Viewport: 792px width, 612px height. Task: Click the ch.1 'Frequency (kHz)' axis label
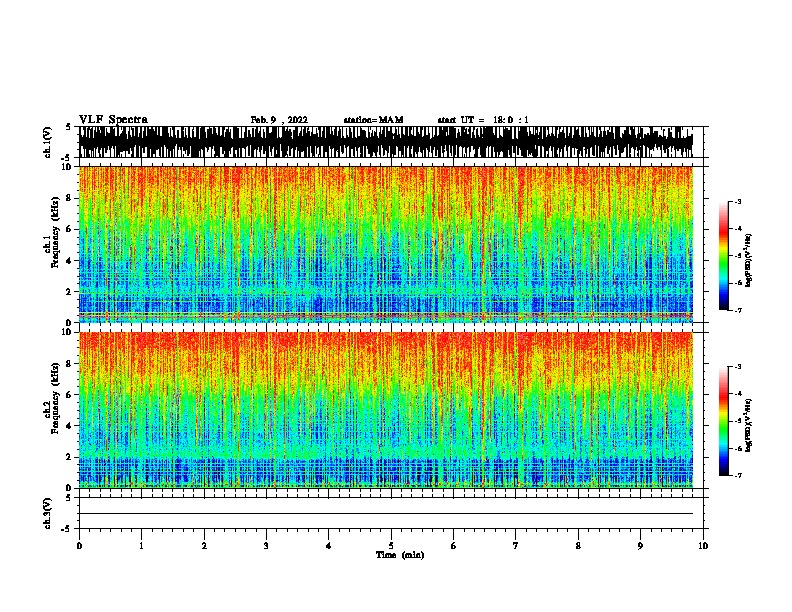(x=55, y=233)
